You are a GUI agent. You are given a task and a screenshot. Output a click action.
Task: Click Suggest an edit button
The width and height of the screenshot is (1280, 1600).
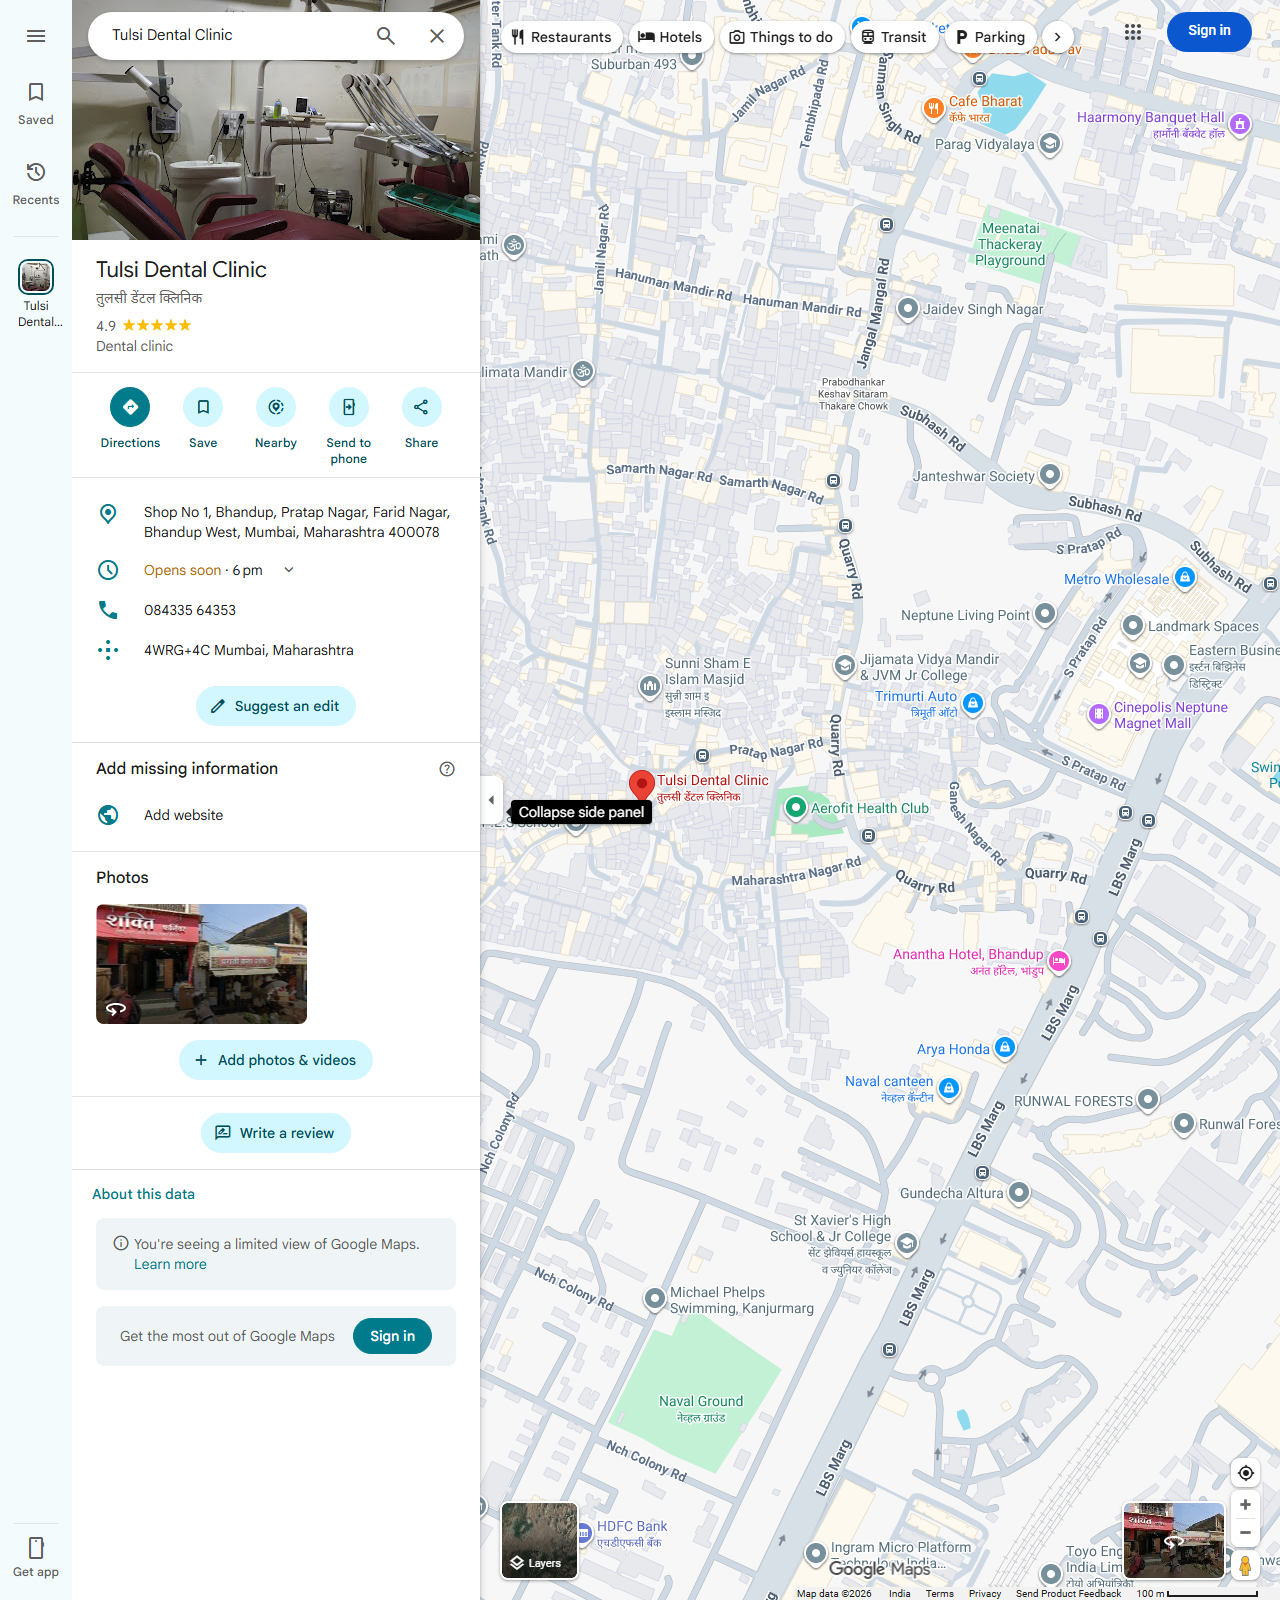pyautogui.click(x=276, y=706)
